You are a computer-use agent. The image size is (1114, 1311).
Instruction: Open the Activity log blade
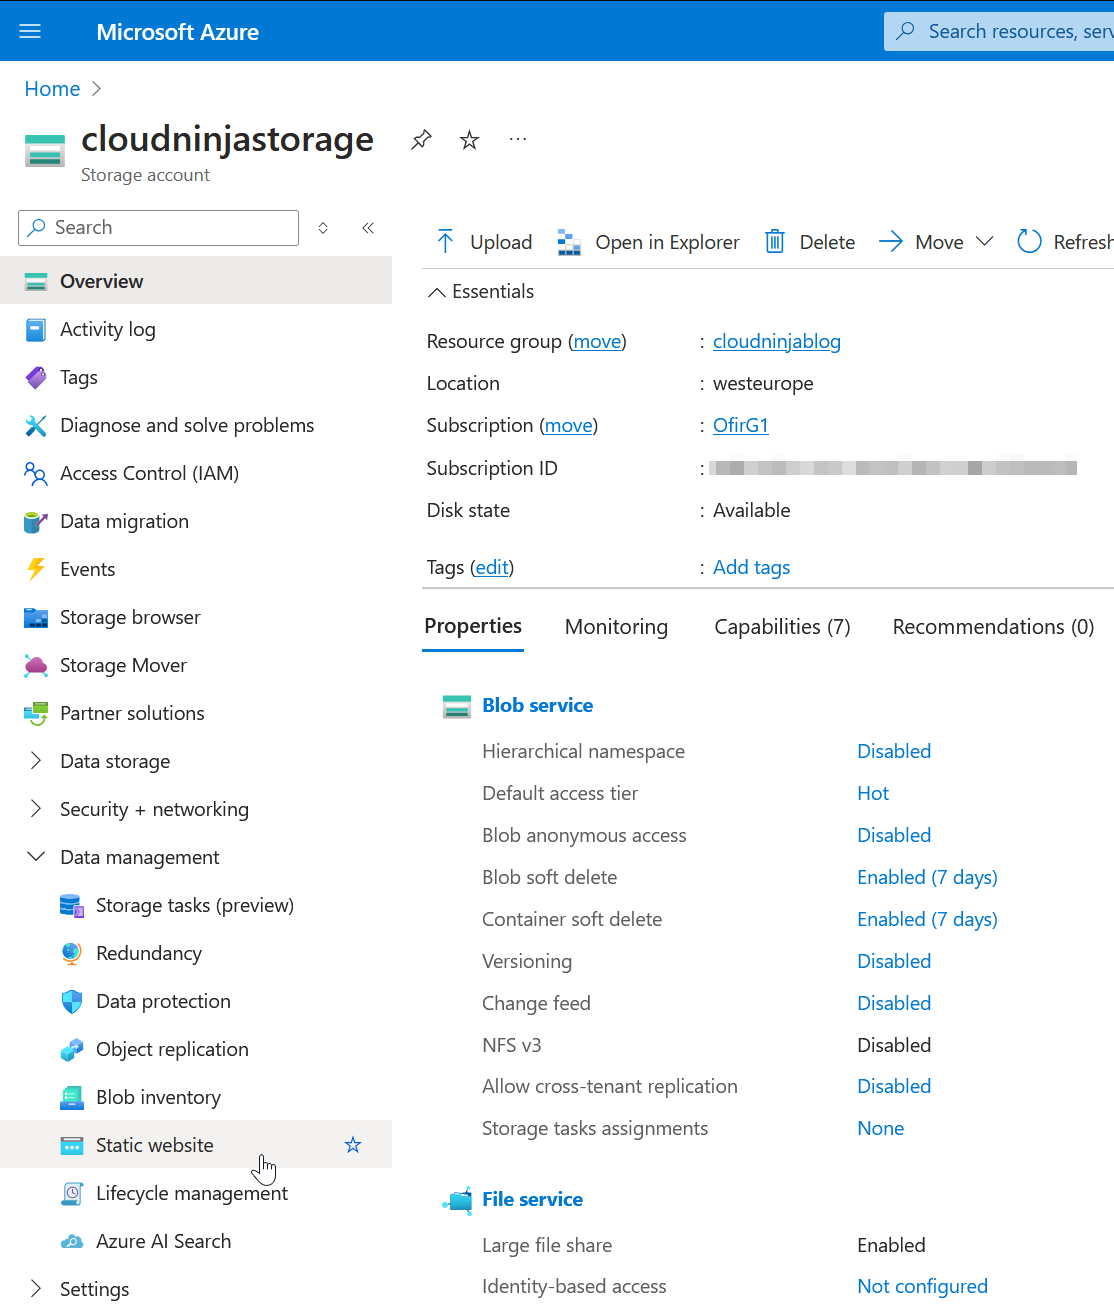(x=107, y=329)
